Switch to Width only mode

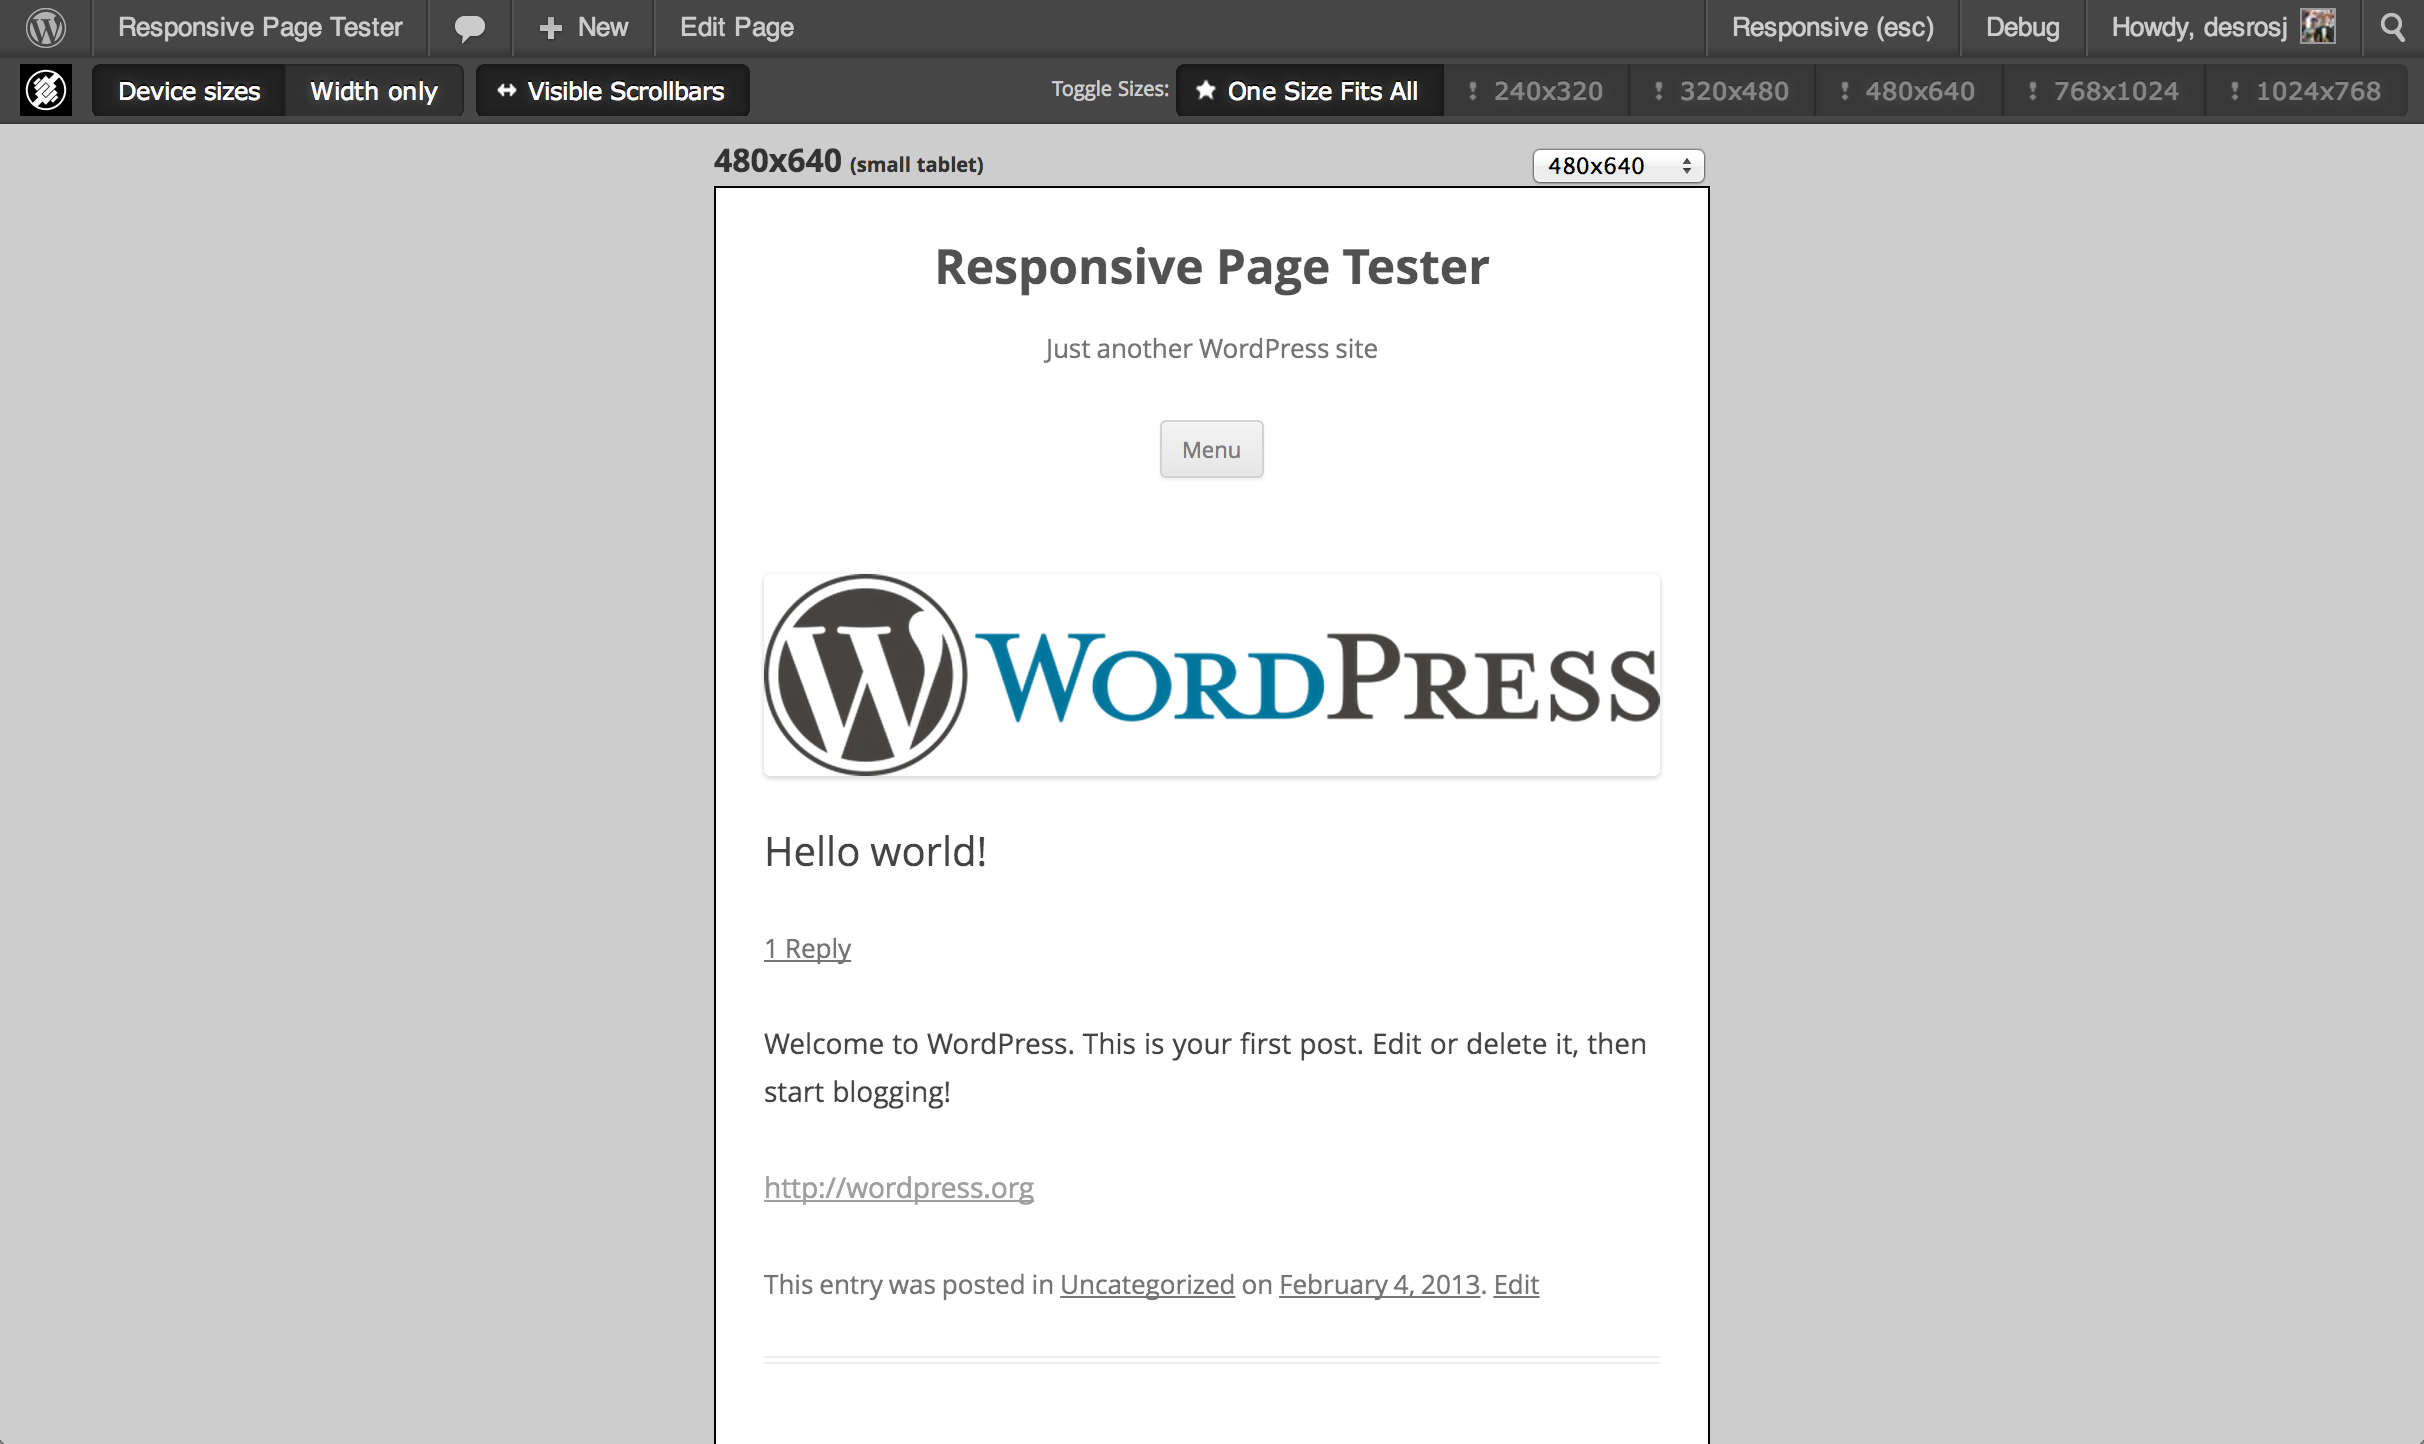pyautogui.click(x=374, y=91)
